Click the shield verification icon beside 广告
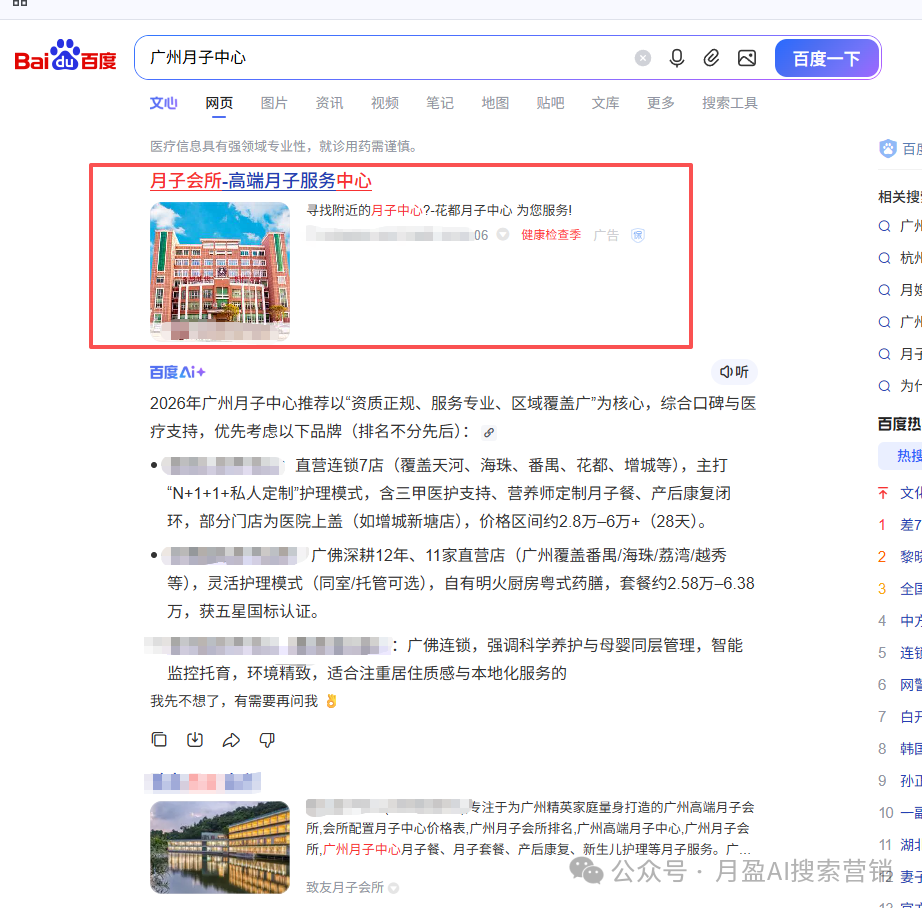 click(638, 235)
